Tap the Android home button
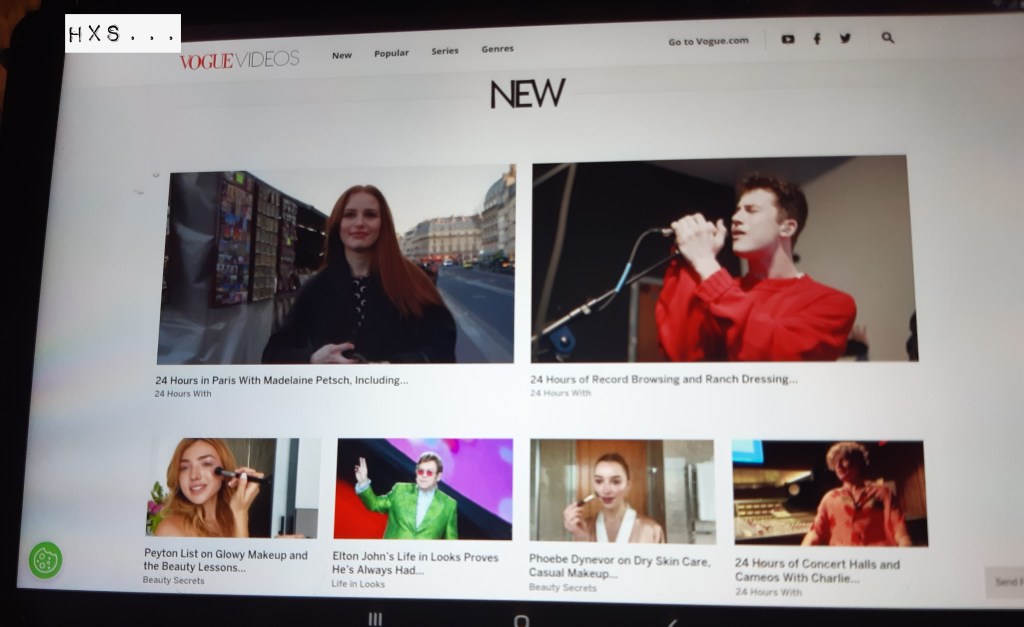The width and height of the screenshot is (1024, 627). (520, 619)
